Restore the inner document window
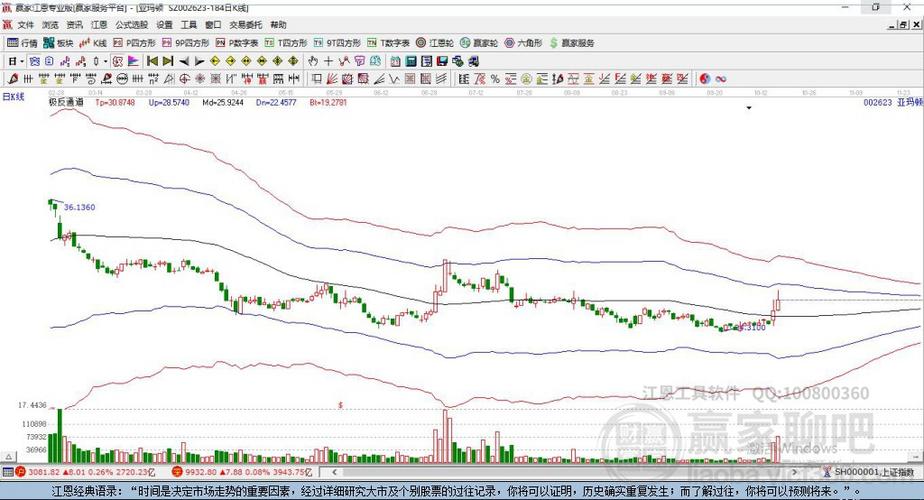The image size is (924, 500). (x=905, y=25)
